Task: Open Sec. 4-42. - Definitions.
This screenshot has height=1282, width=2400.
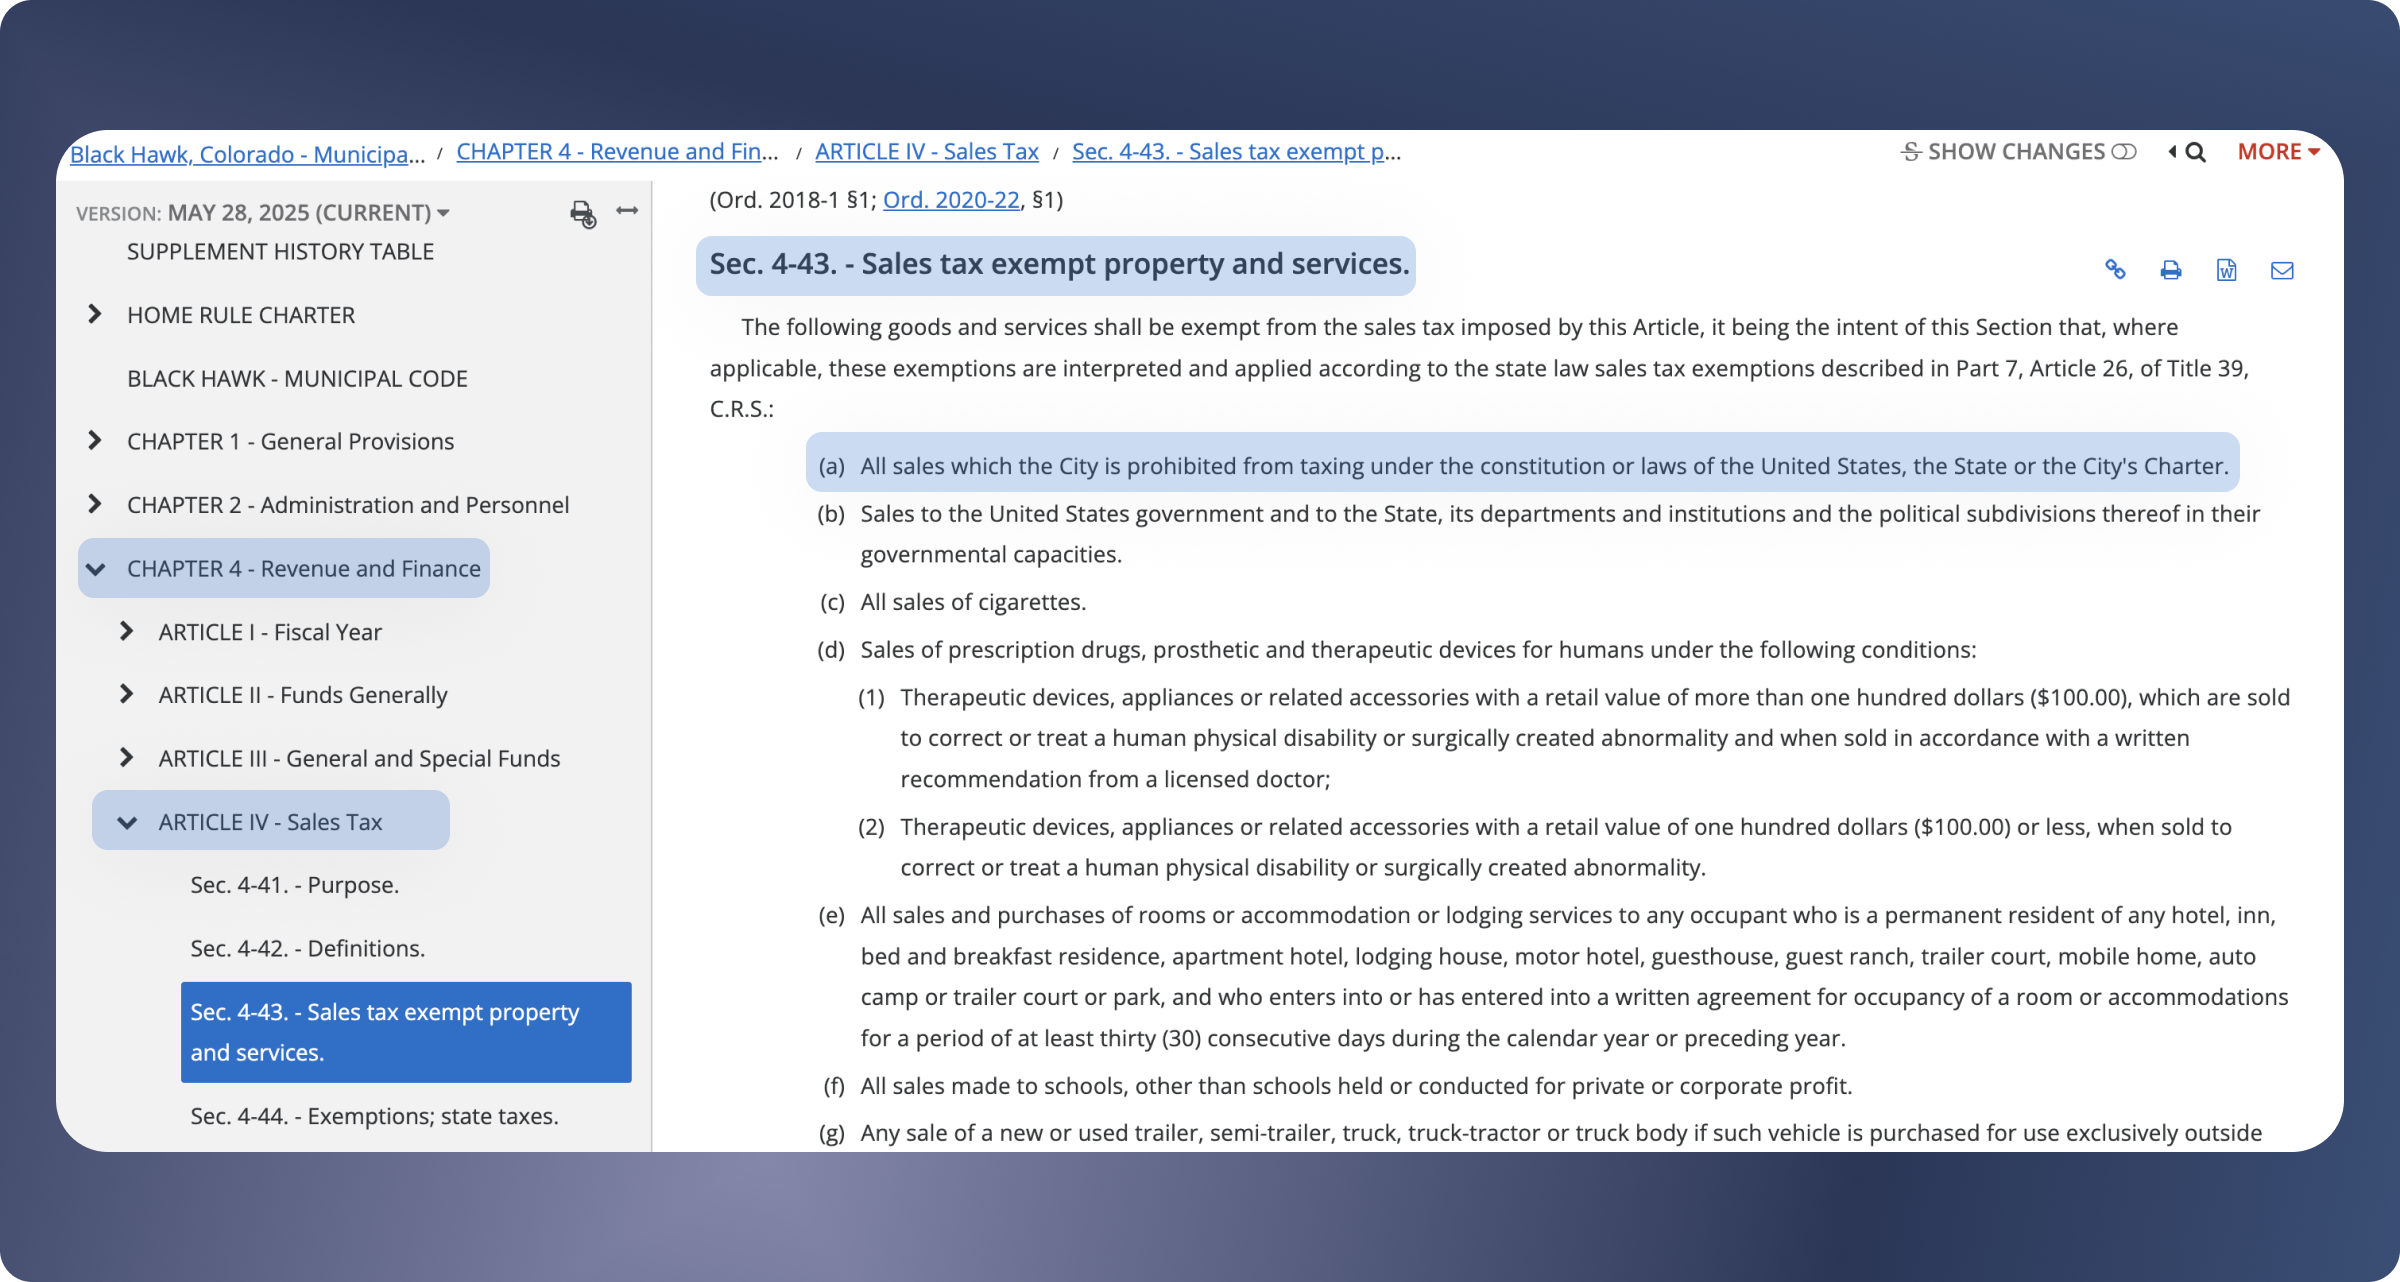Action: click(x=308, y=949)
